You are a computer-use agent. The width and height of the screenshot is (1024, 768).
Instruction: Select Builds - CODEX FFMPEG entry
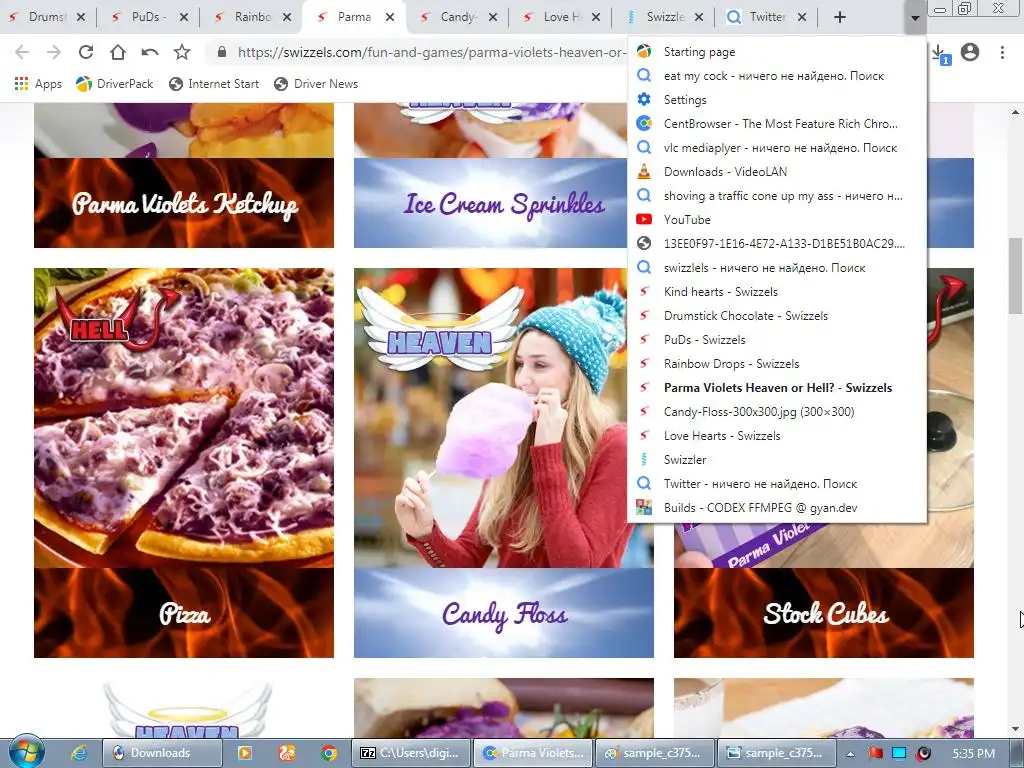pos(776,507)
